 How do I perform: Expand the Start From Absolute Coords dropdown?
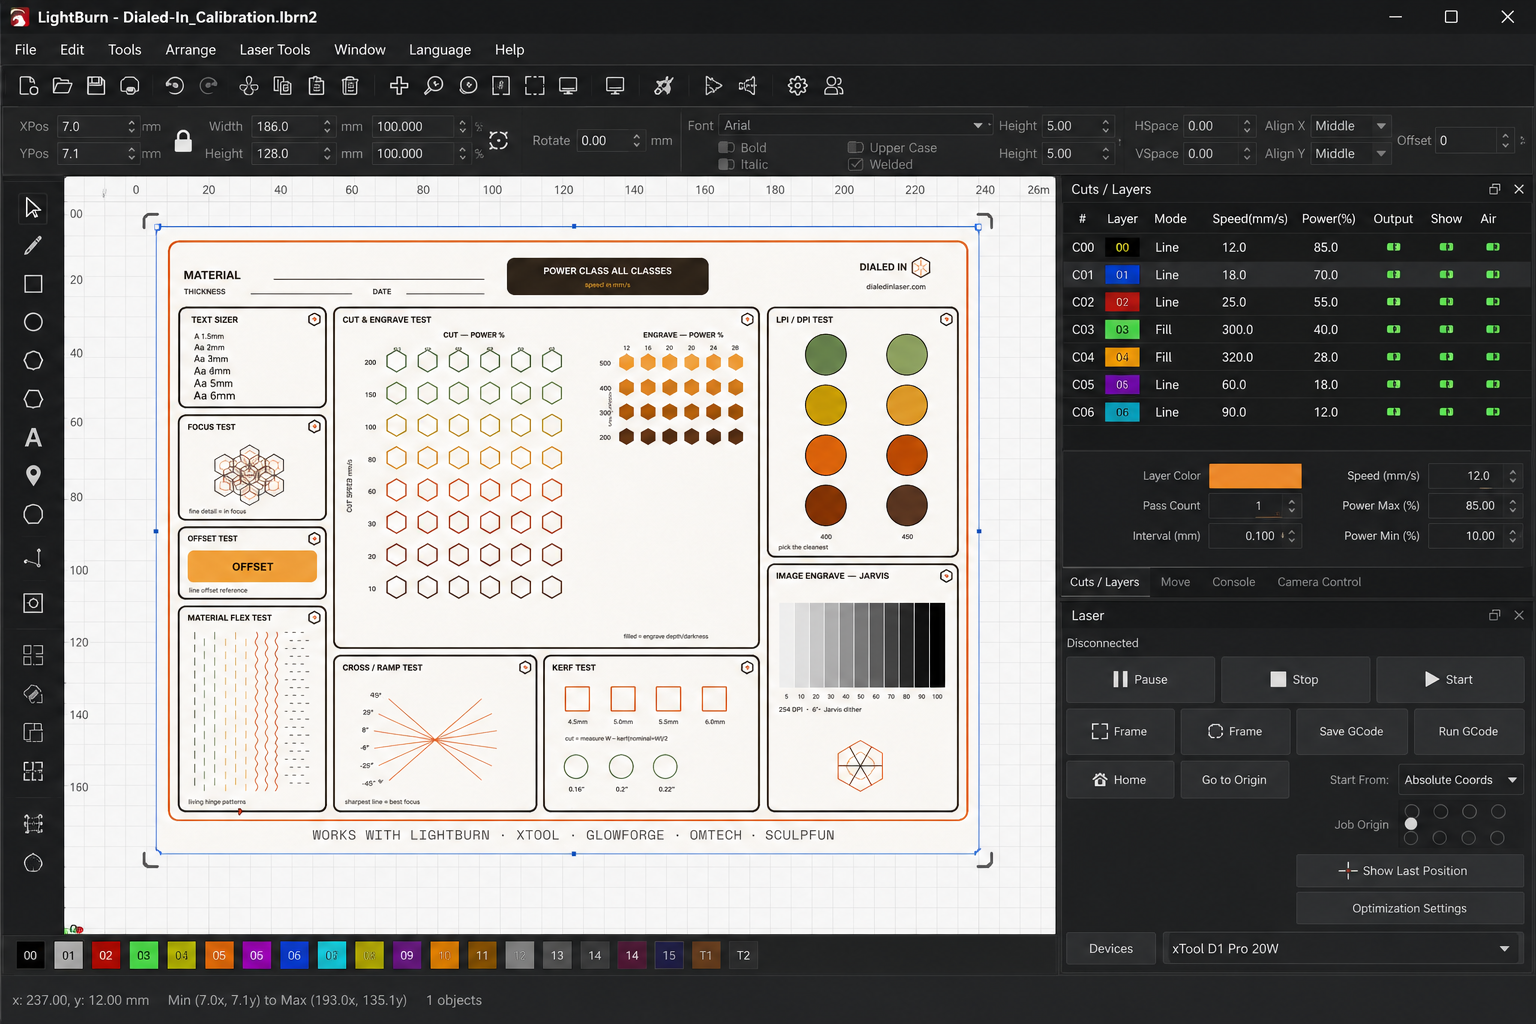[x=1460, y=780]
